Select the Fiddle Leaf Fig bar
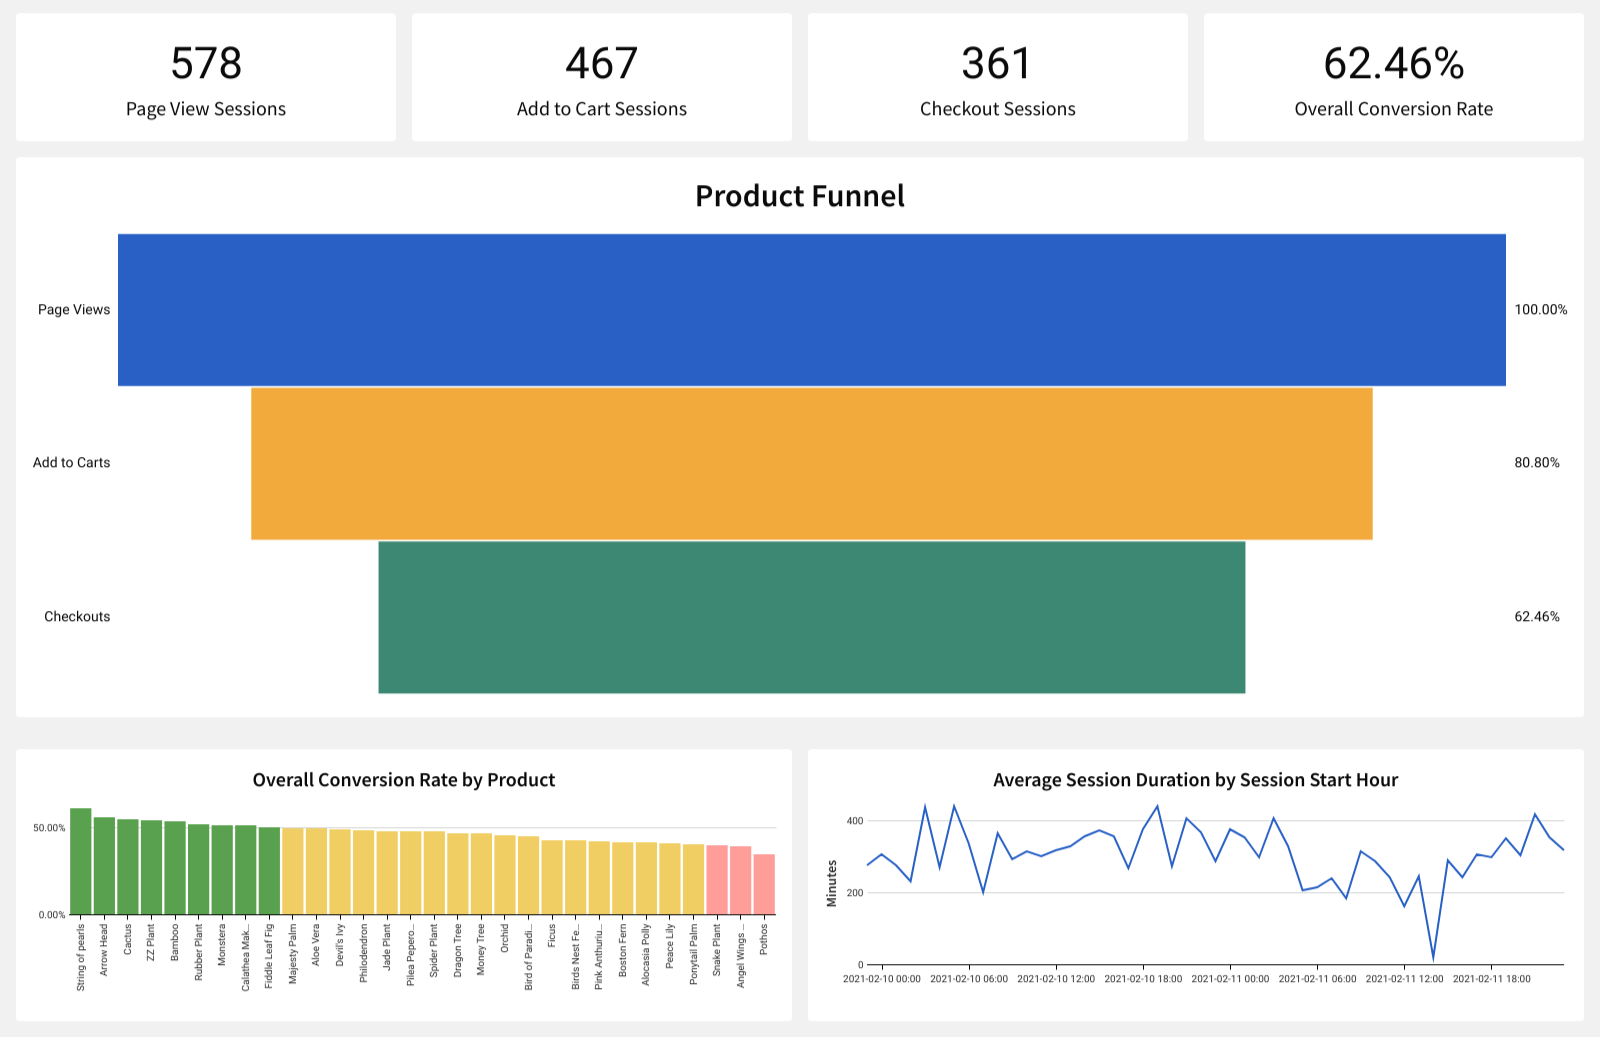Viewport: 1600px width, 1037px height. click(x=269, y=870)
